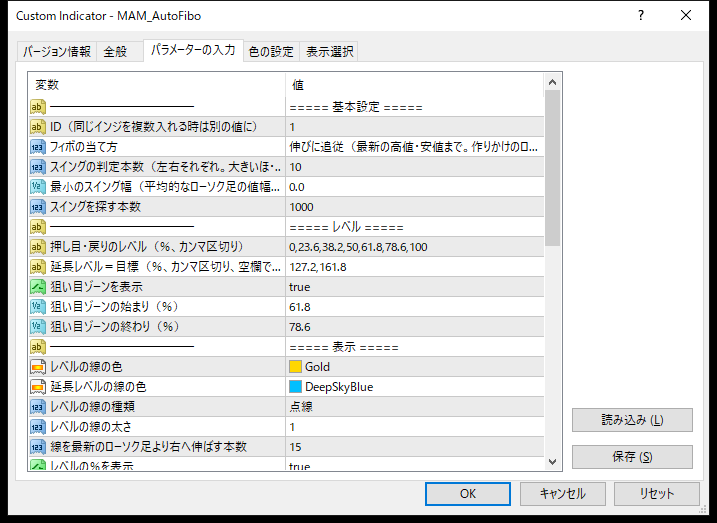Image resolution: width=717 pixels, height=523 pixels.
Task: Select the レベルの線の色 row label
Action: [x=86, y=367]
